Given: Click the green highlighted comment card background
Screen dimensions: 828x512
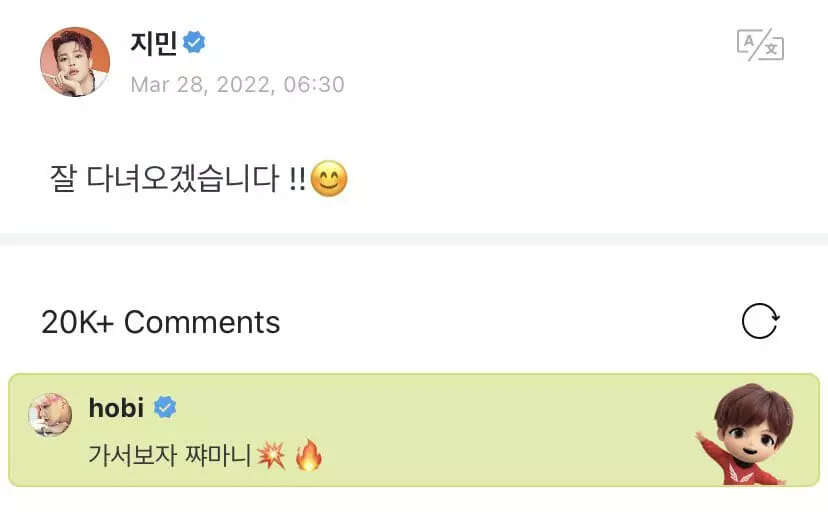Looking at the screenshot, I should [x=414, y=430].
